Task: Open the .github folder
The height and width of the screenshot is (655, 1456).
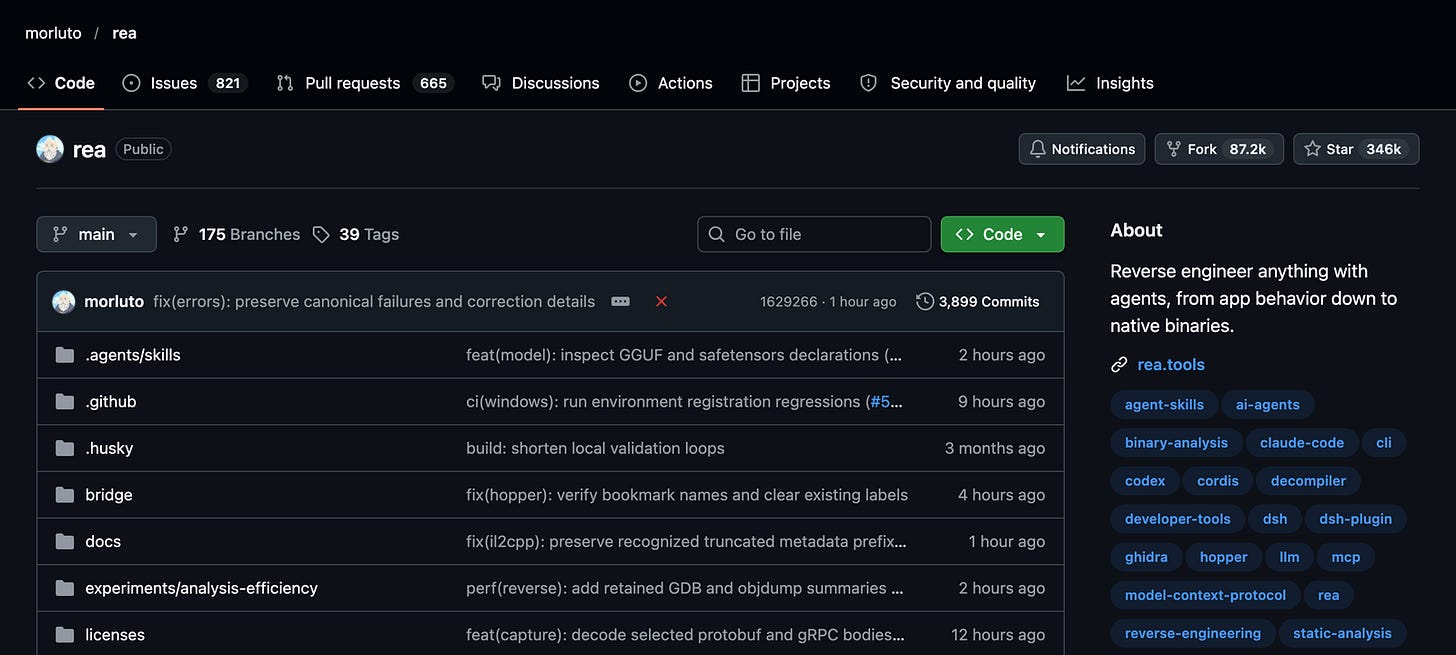Action: [111, 401]
